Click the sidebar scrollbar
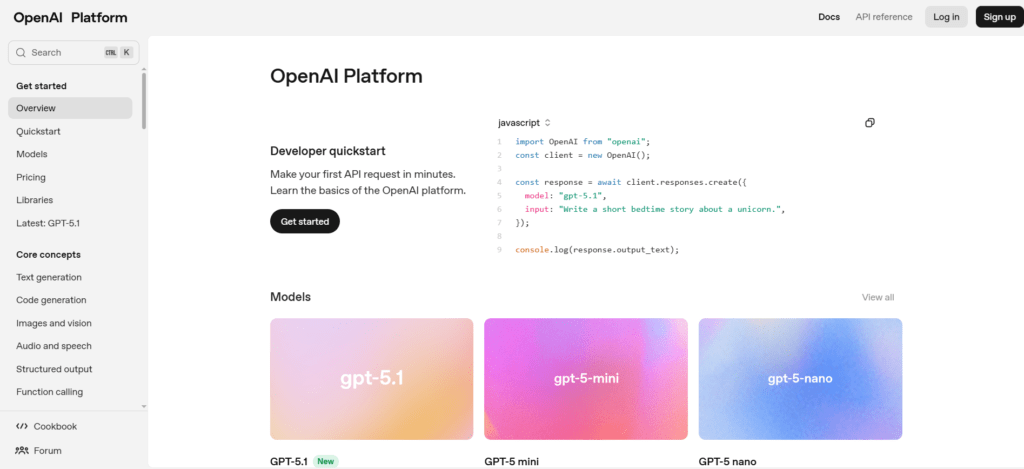The height and width of the screenshot is (469, 1024). (x=144, y=100)
